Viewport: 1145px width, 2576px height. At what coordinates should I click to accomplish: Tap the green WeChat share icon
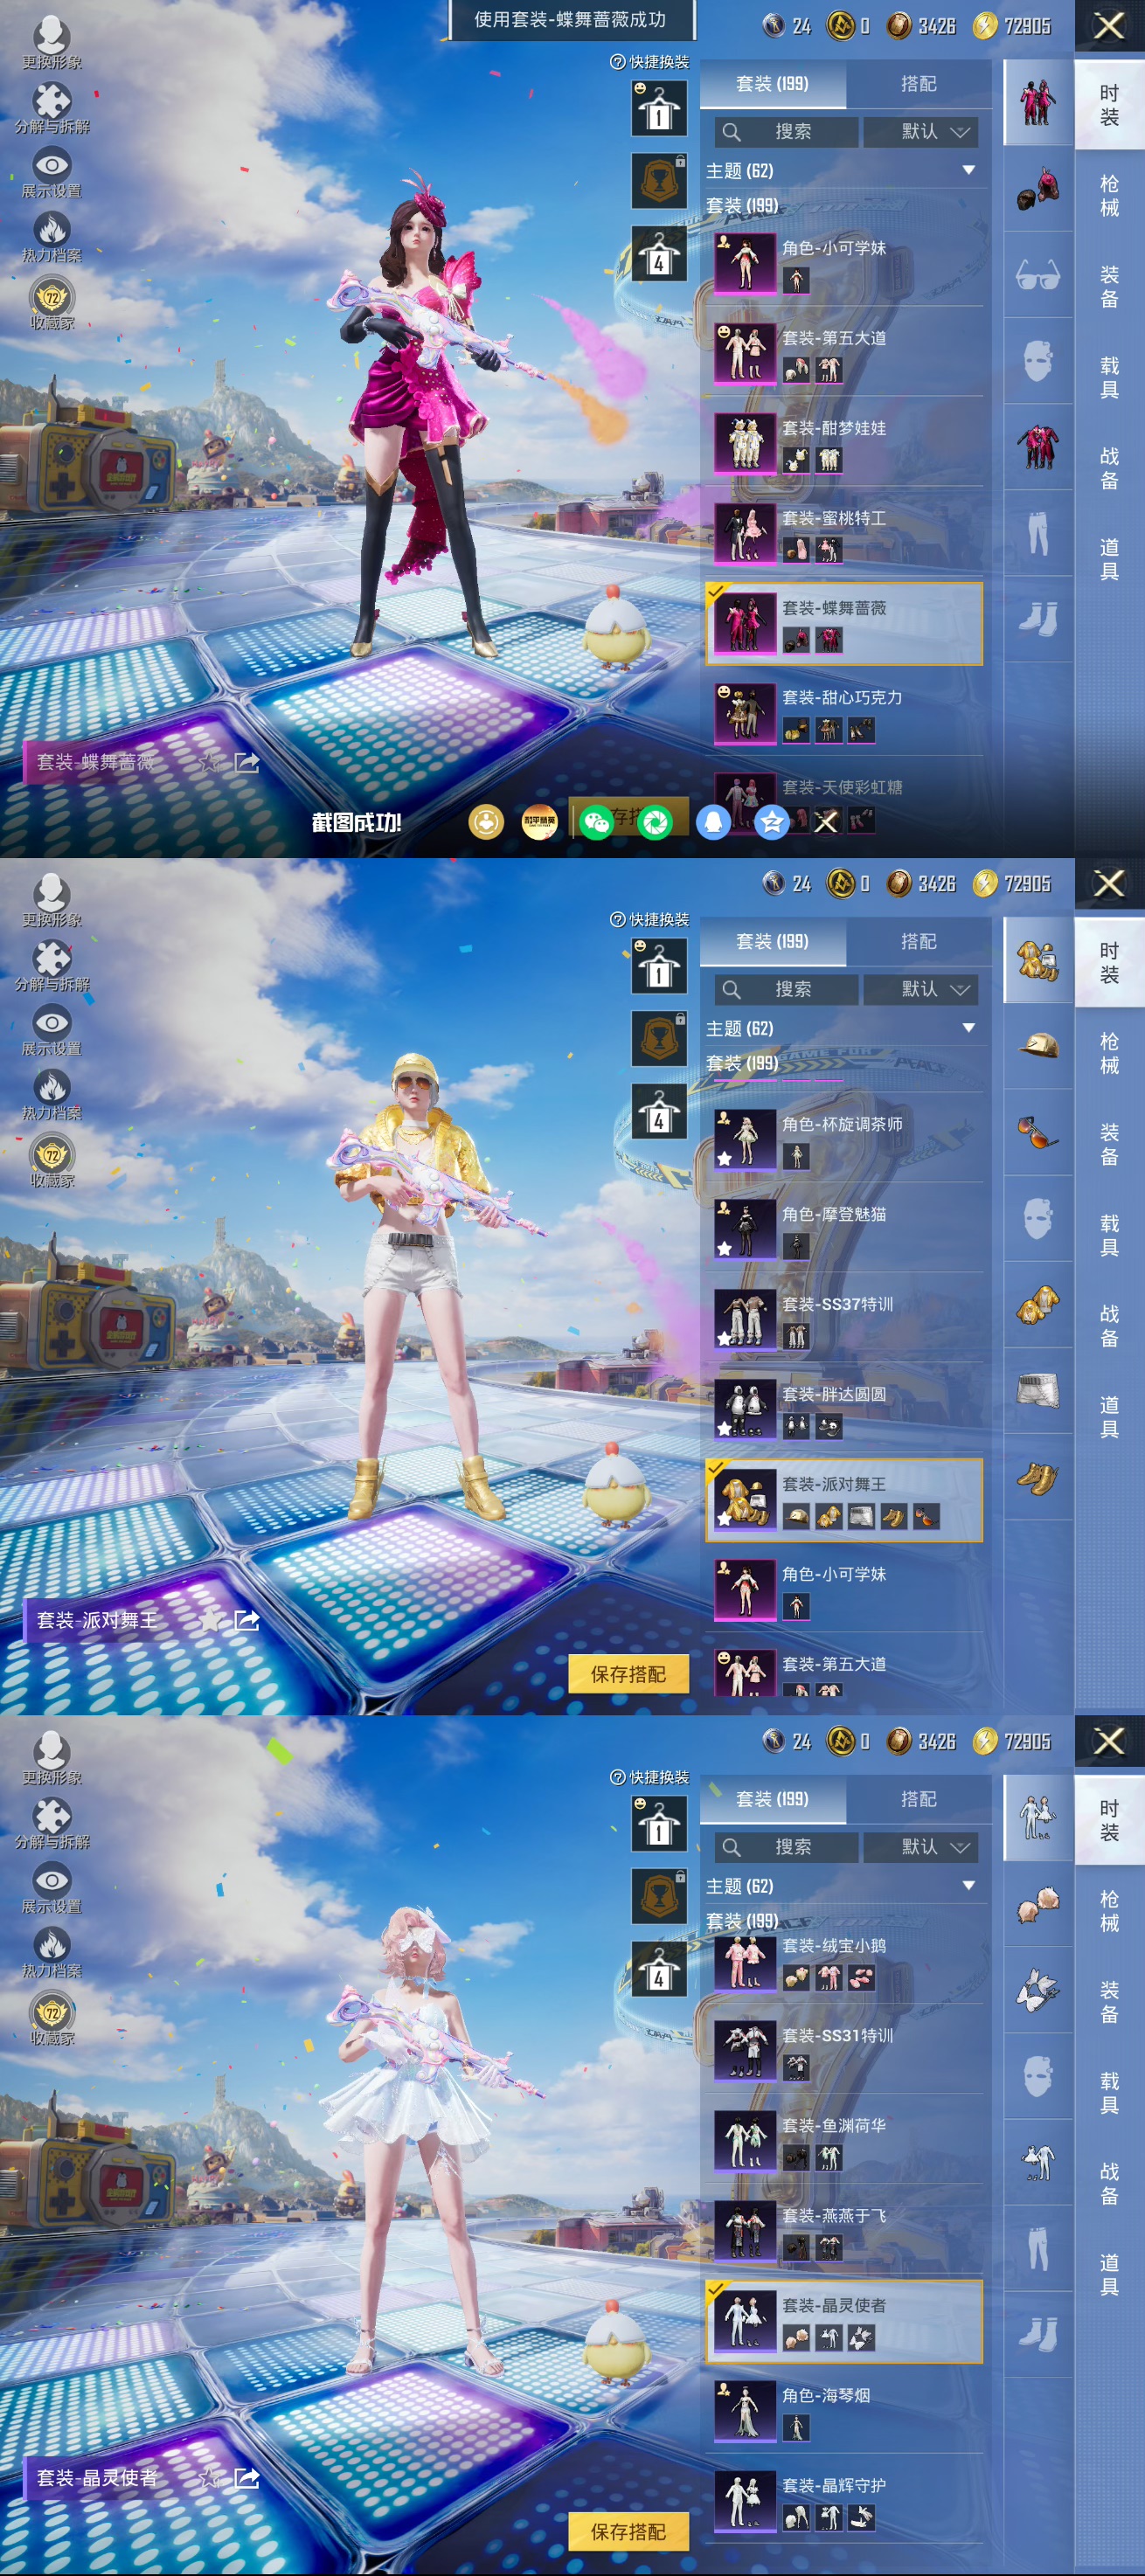point(596,822)
